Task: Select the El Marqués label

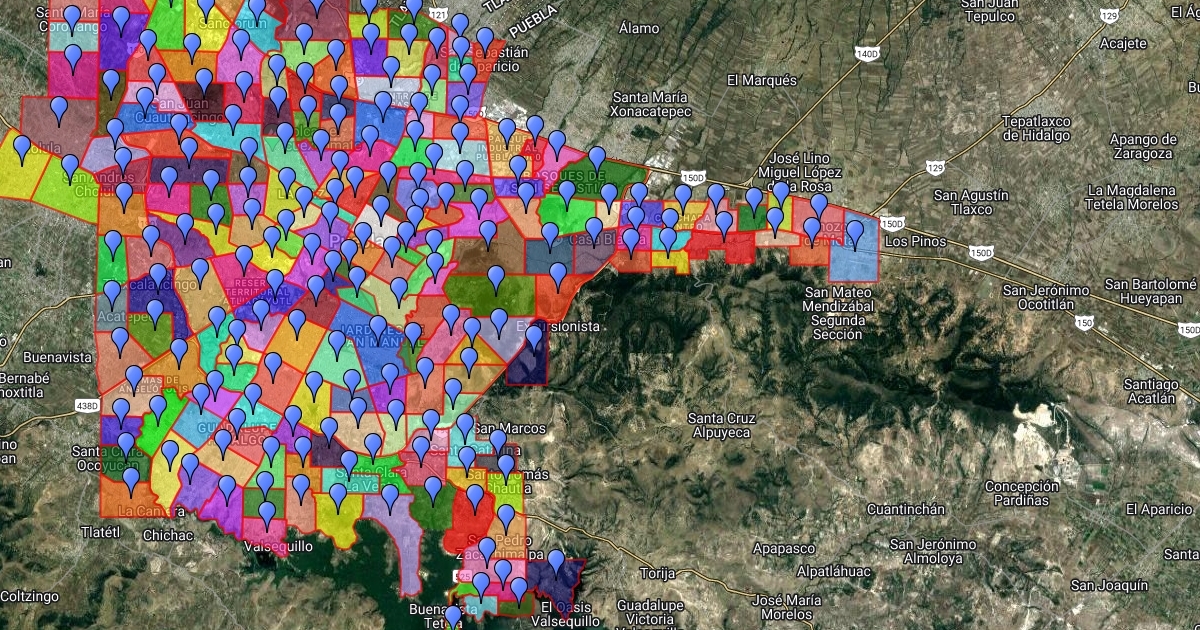Action: click(x=762, y=80)
